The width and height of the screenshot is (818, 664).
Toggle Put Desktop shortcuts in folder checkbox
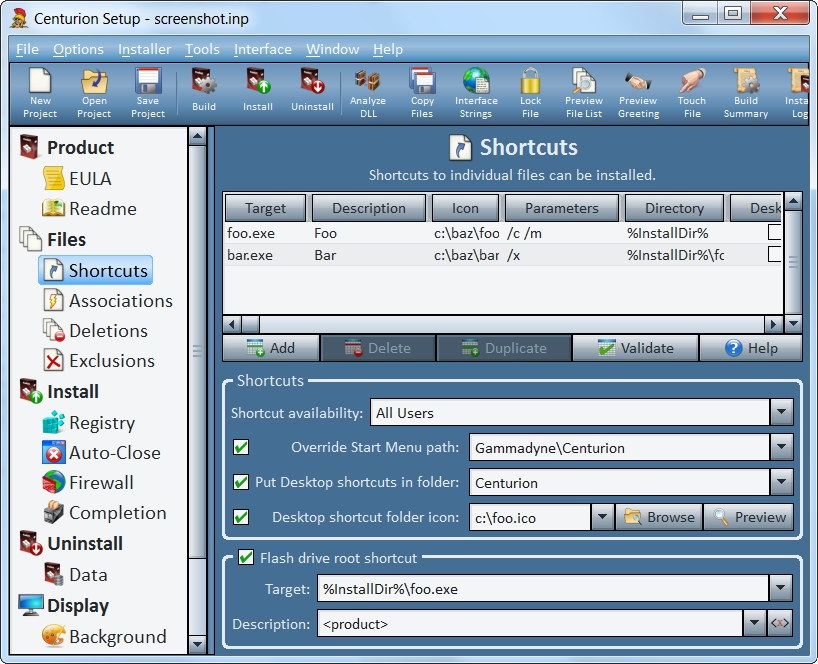(x=241, y=482)
